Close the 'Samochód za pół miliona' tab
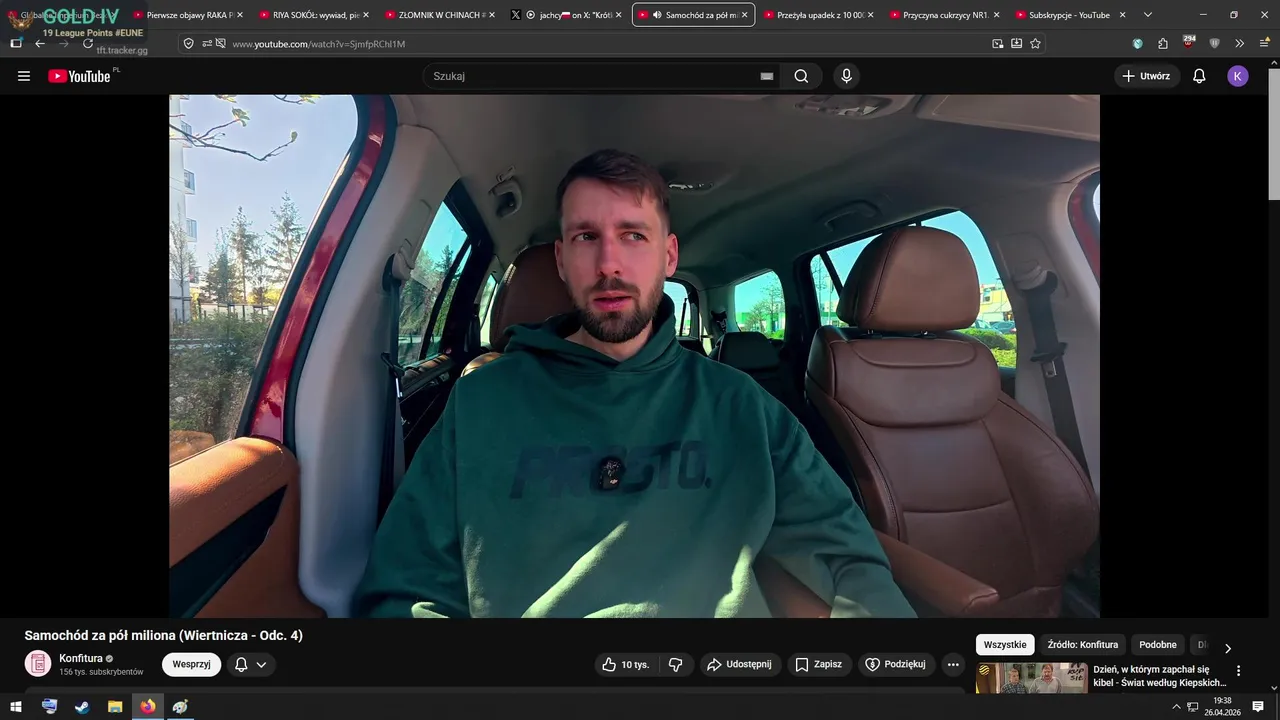The height and width of the screenshot is (720, 1280). 744,15
